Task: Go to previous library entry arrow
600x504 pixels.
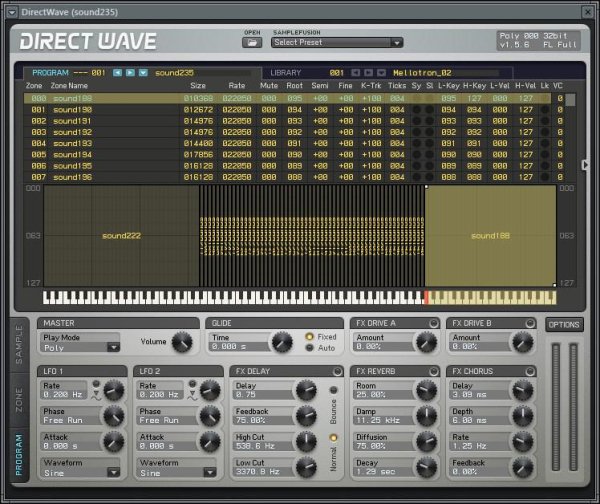Action: [x=355, y=73]
